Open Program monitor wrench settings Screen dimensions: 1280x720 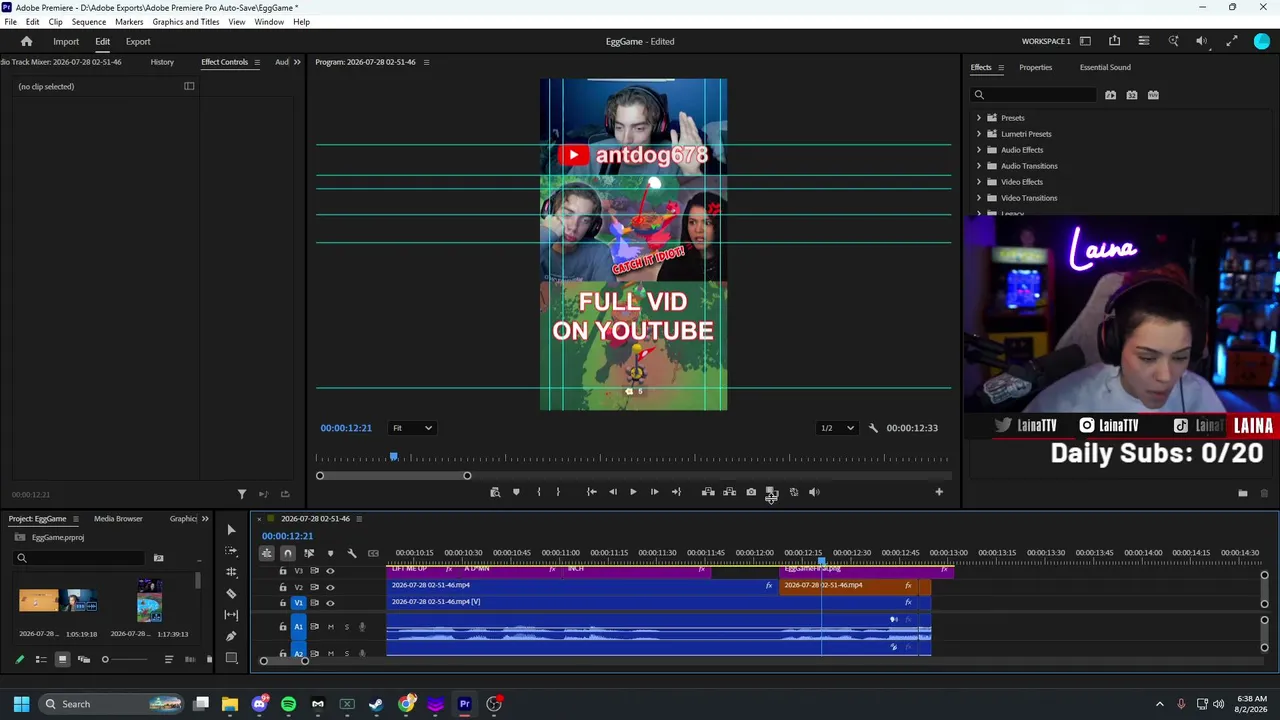[873, 428]
